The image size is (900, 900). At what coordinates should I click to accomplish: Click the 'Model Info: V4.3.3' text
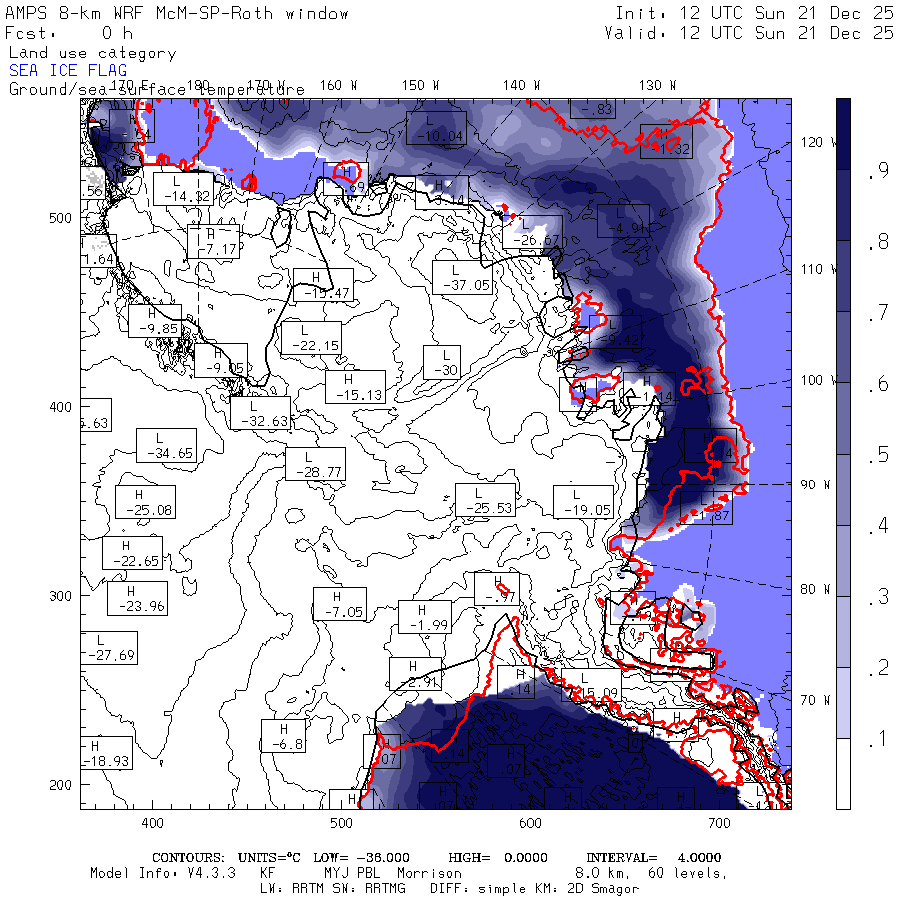pos(163,873)
